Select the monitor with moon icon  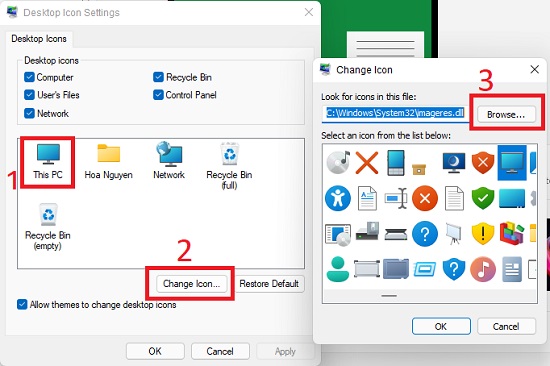454,163
